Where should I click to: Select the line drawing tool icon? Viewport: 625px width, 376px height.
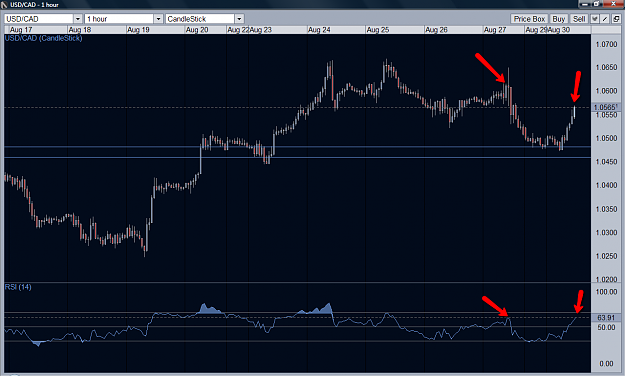click(x=605, y=19)
